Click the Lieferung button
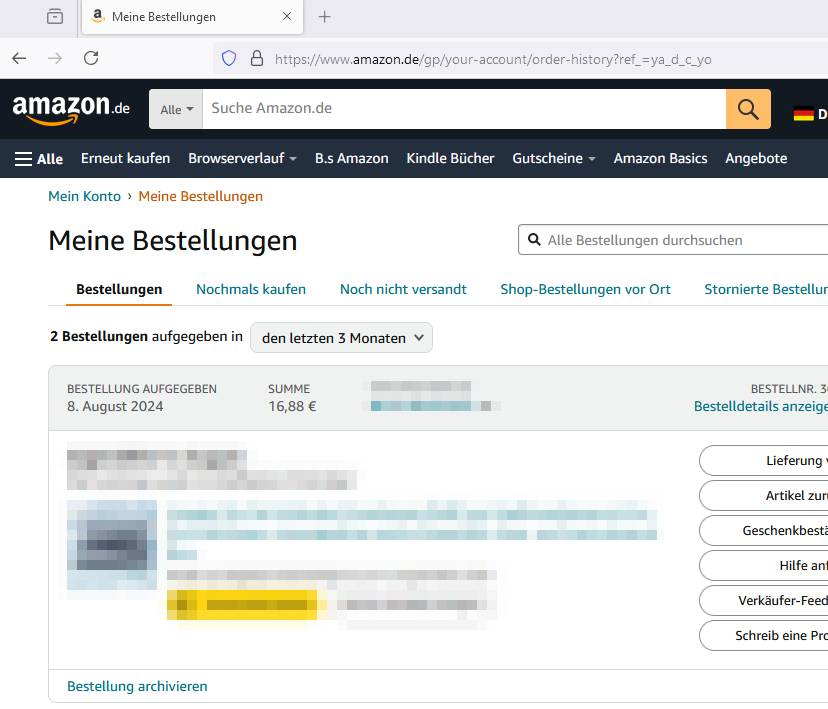This screenshot has height=709, width=828. [x=764, y=460]
